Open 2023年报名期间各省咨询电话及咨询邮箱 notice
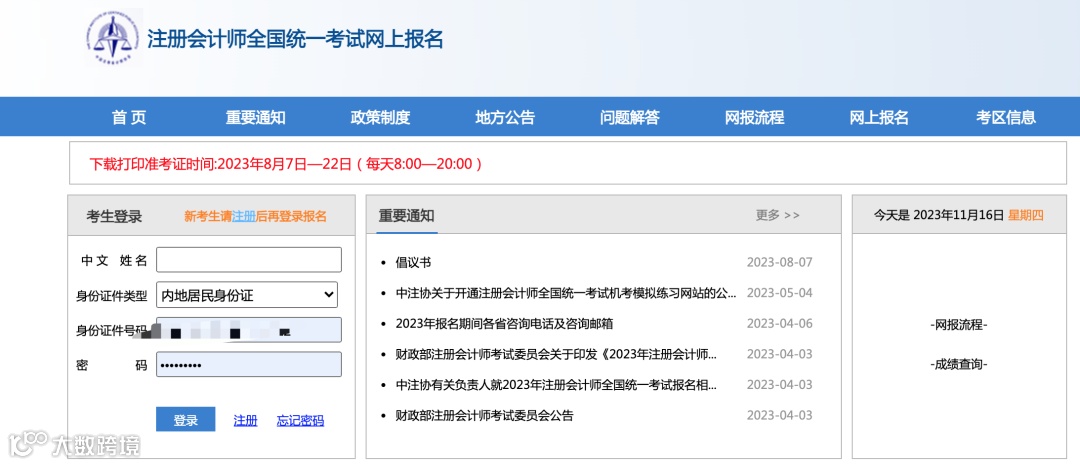 504,323
